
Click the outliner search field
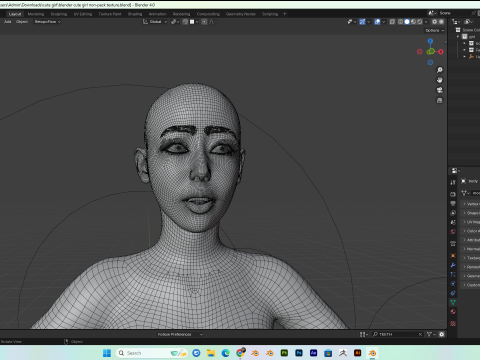397,334
